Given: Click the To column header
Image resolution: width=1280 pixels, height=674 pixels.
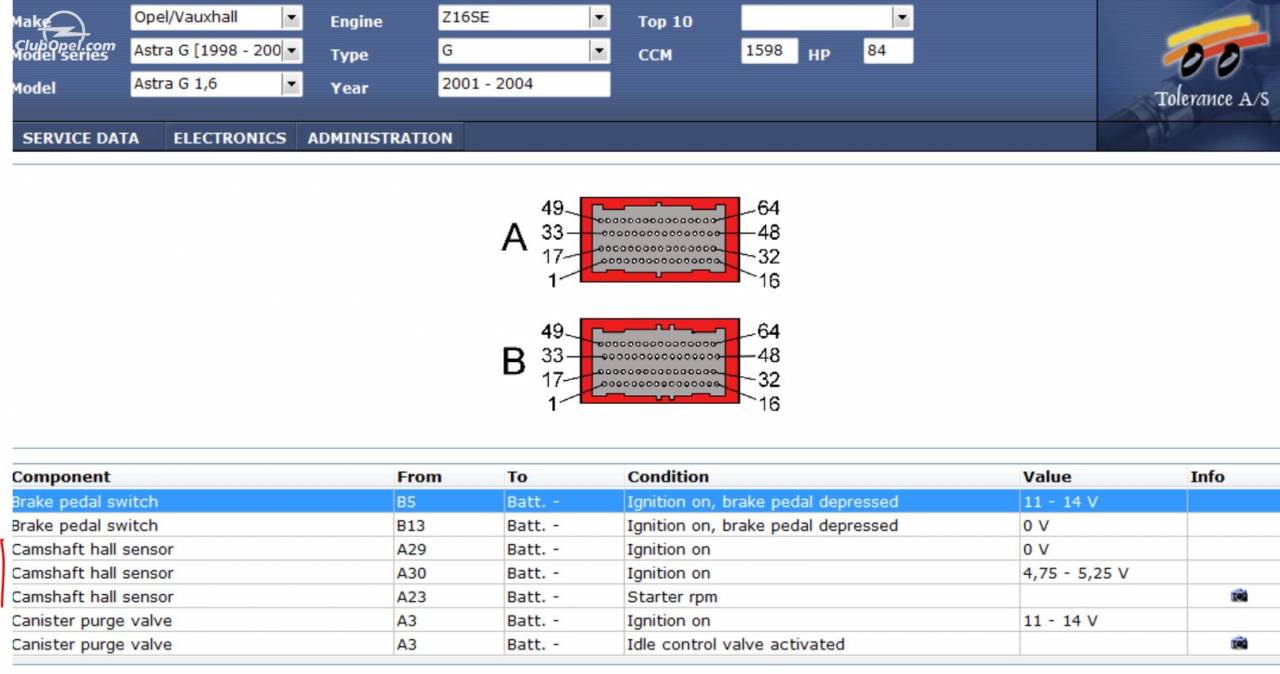Looking at the screenshot, I should click(517, 477).
